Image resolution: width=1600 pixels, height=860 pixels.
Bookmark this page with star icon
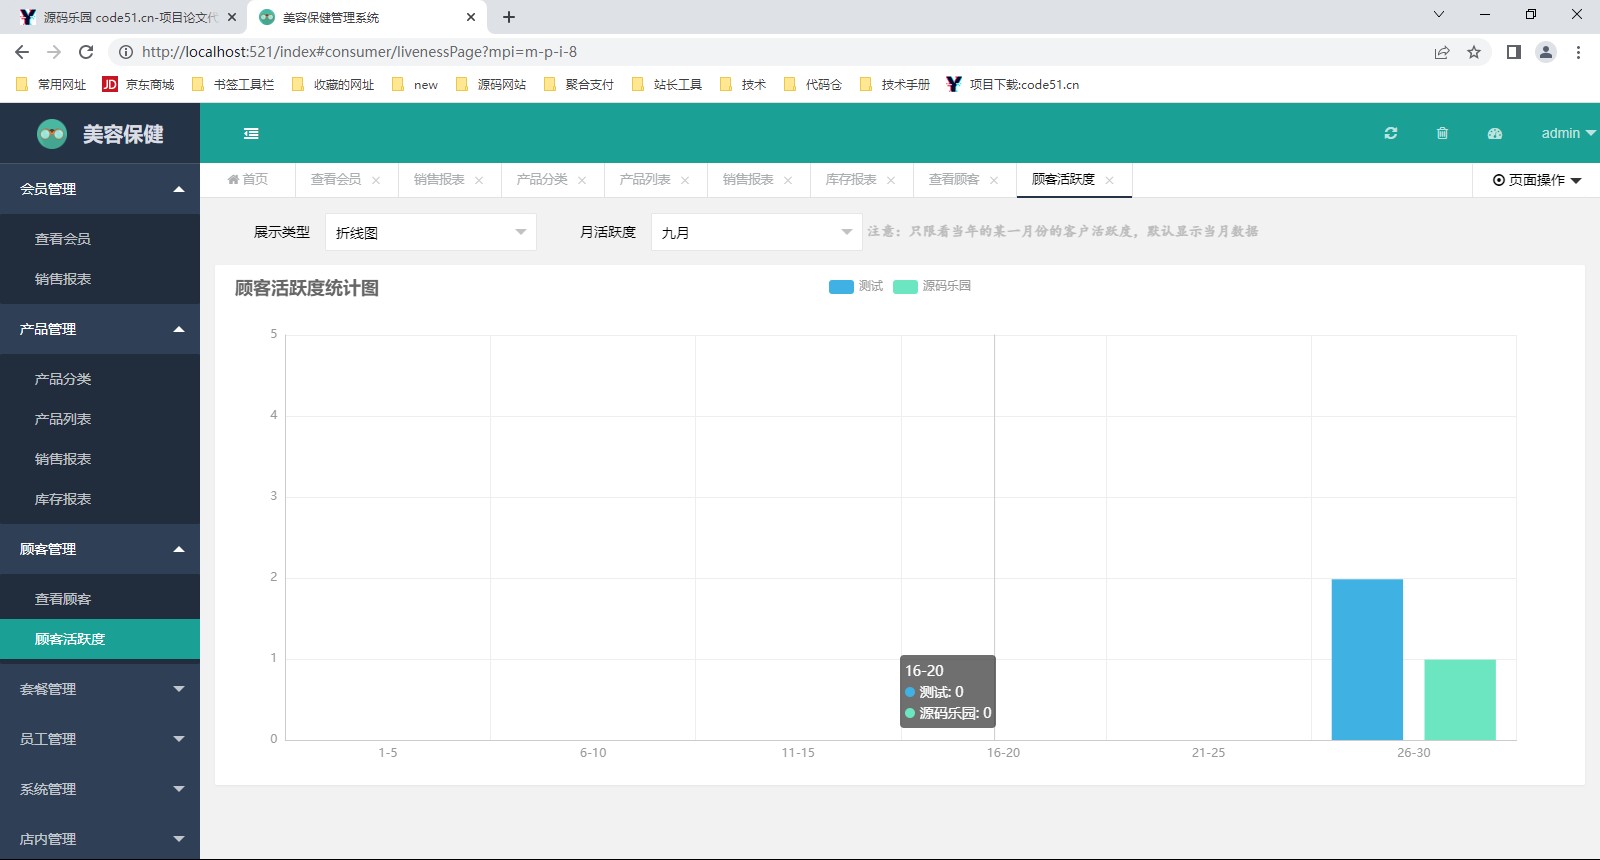(x=1474, y=52)
